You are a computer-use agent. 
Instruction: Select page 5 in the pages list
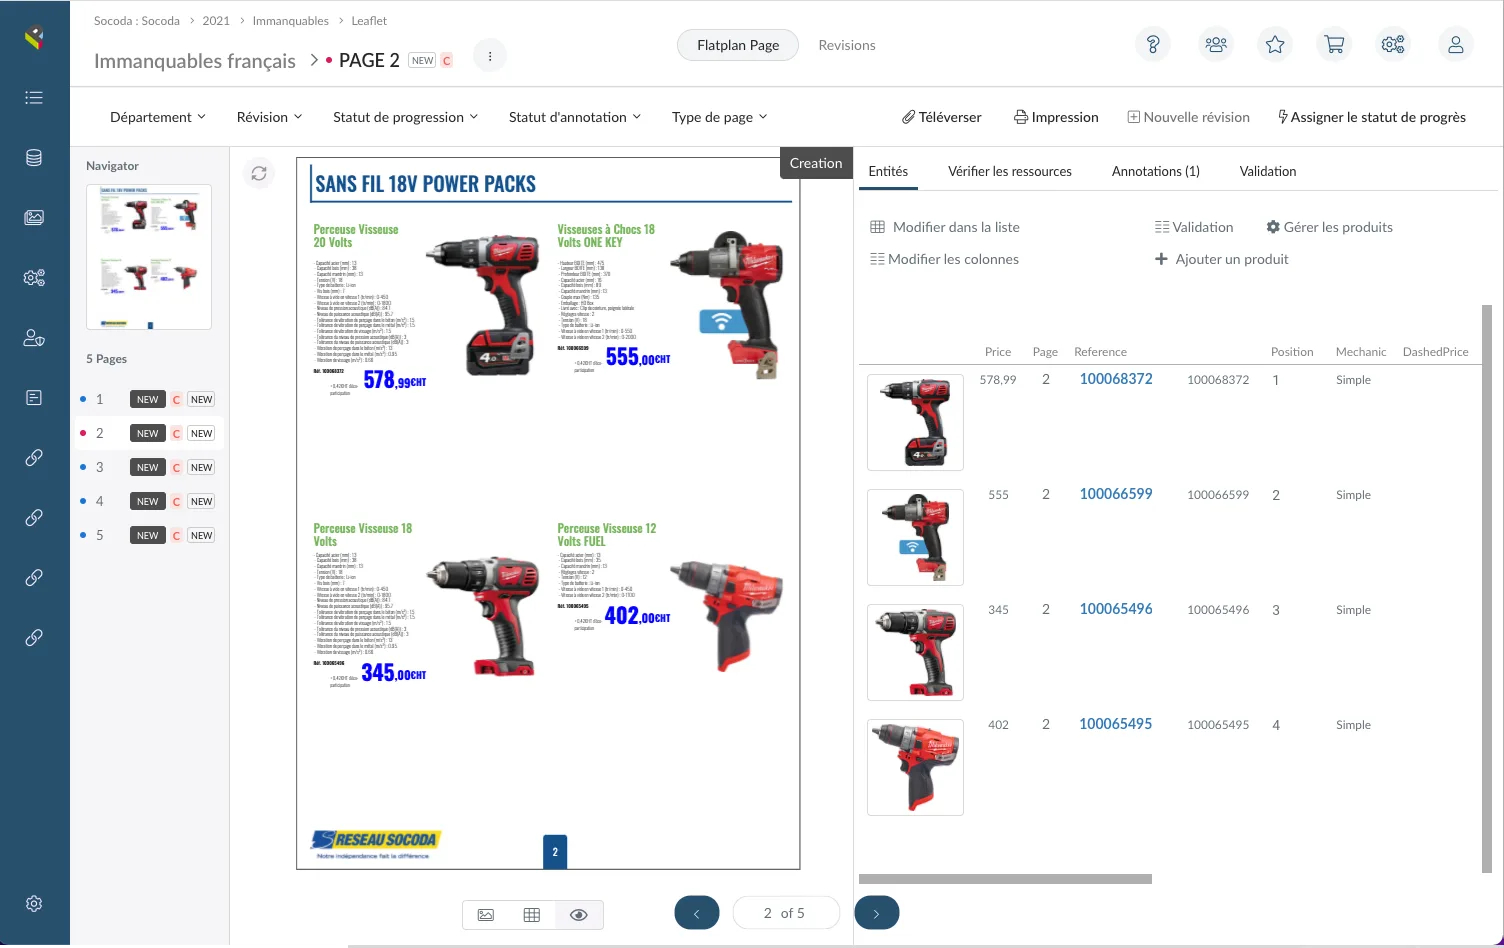click(x=148, y=535)
